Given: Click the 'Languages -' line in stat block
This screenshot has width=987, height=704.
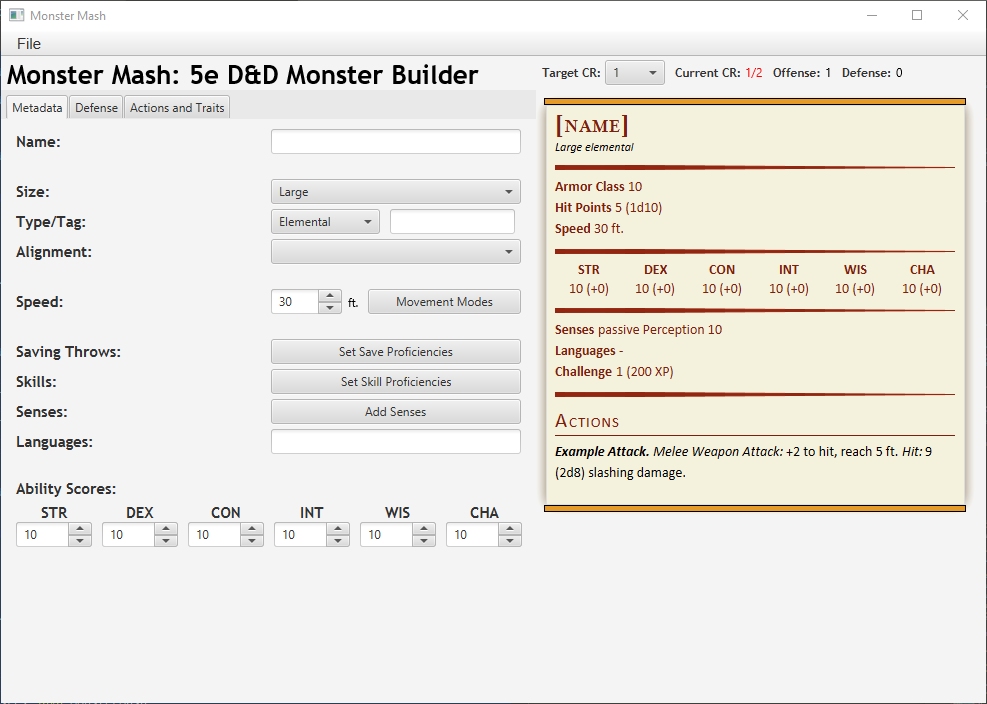Looking at the screenshot, I should click(x=589, y=351).
